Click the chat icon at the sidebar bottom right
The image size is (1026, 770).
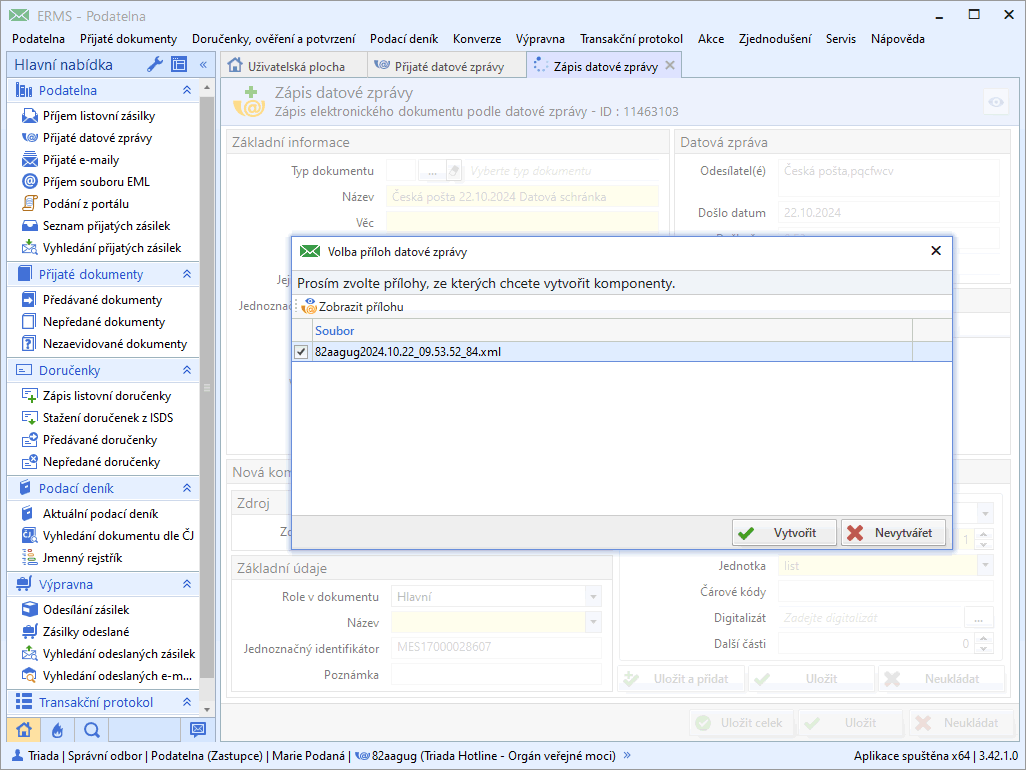[x=198, y=729]
